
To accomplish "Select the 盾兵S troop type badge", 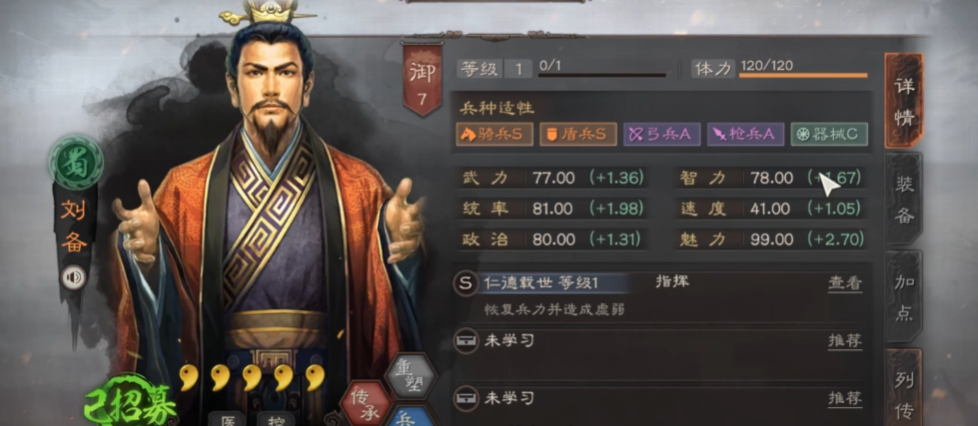I will coord(578,134).
